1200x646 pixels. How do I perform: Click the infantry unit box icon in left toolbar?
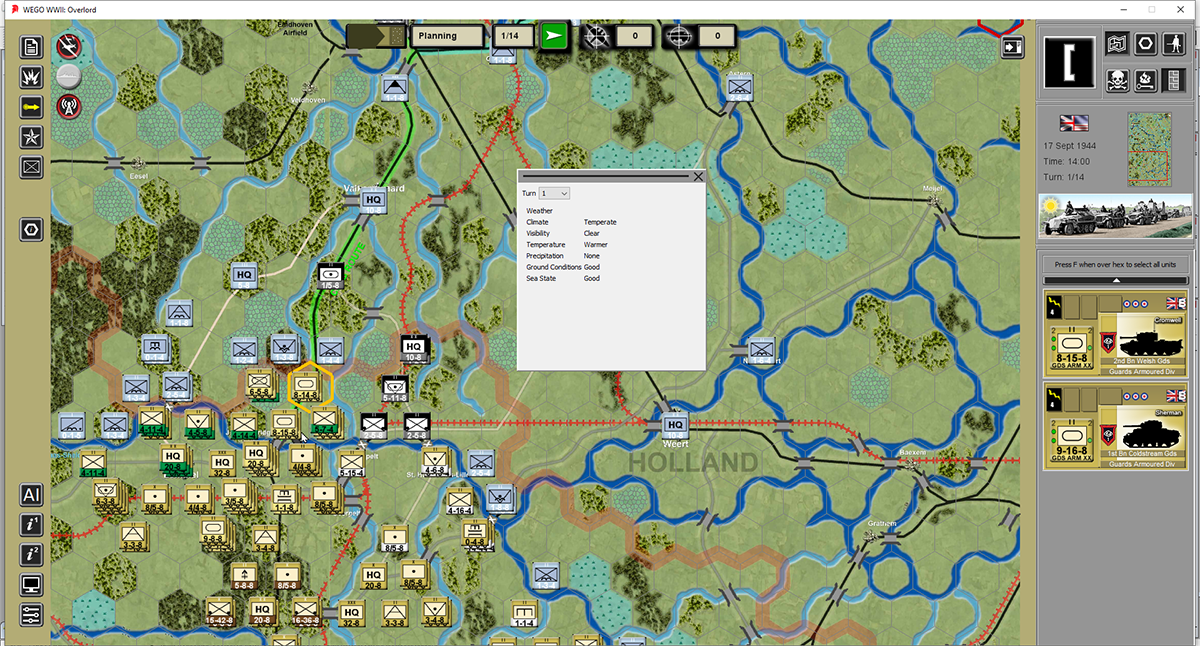(x=31, y=166)
